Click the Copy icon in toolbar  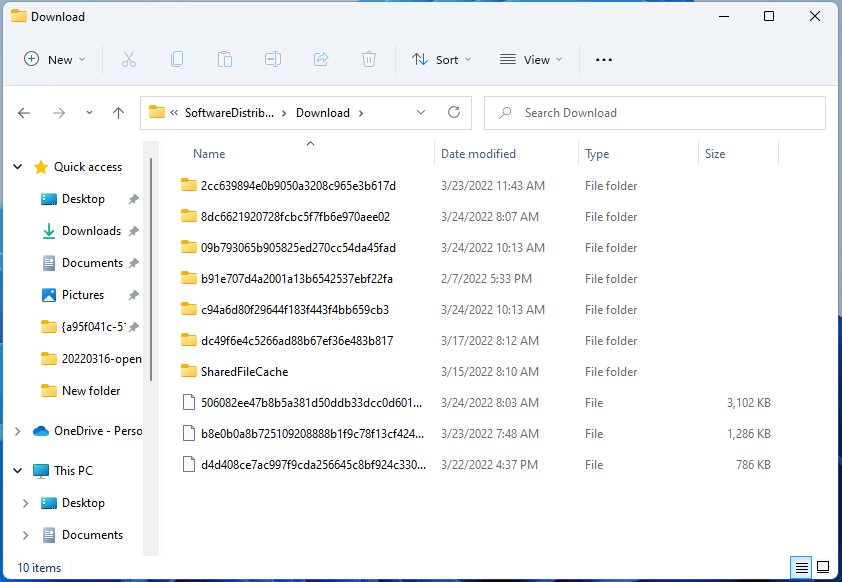click(x=177, y=59)
